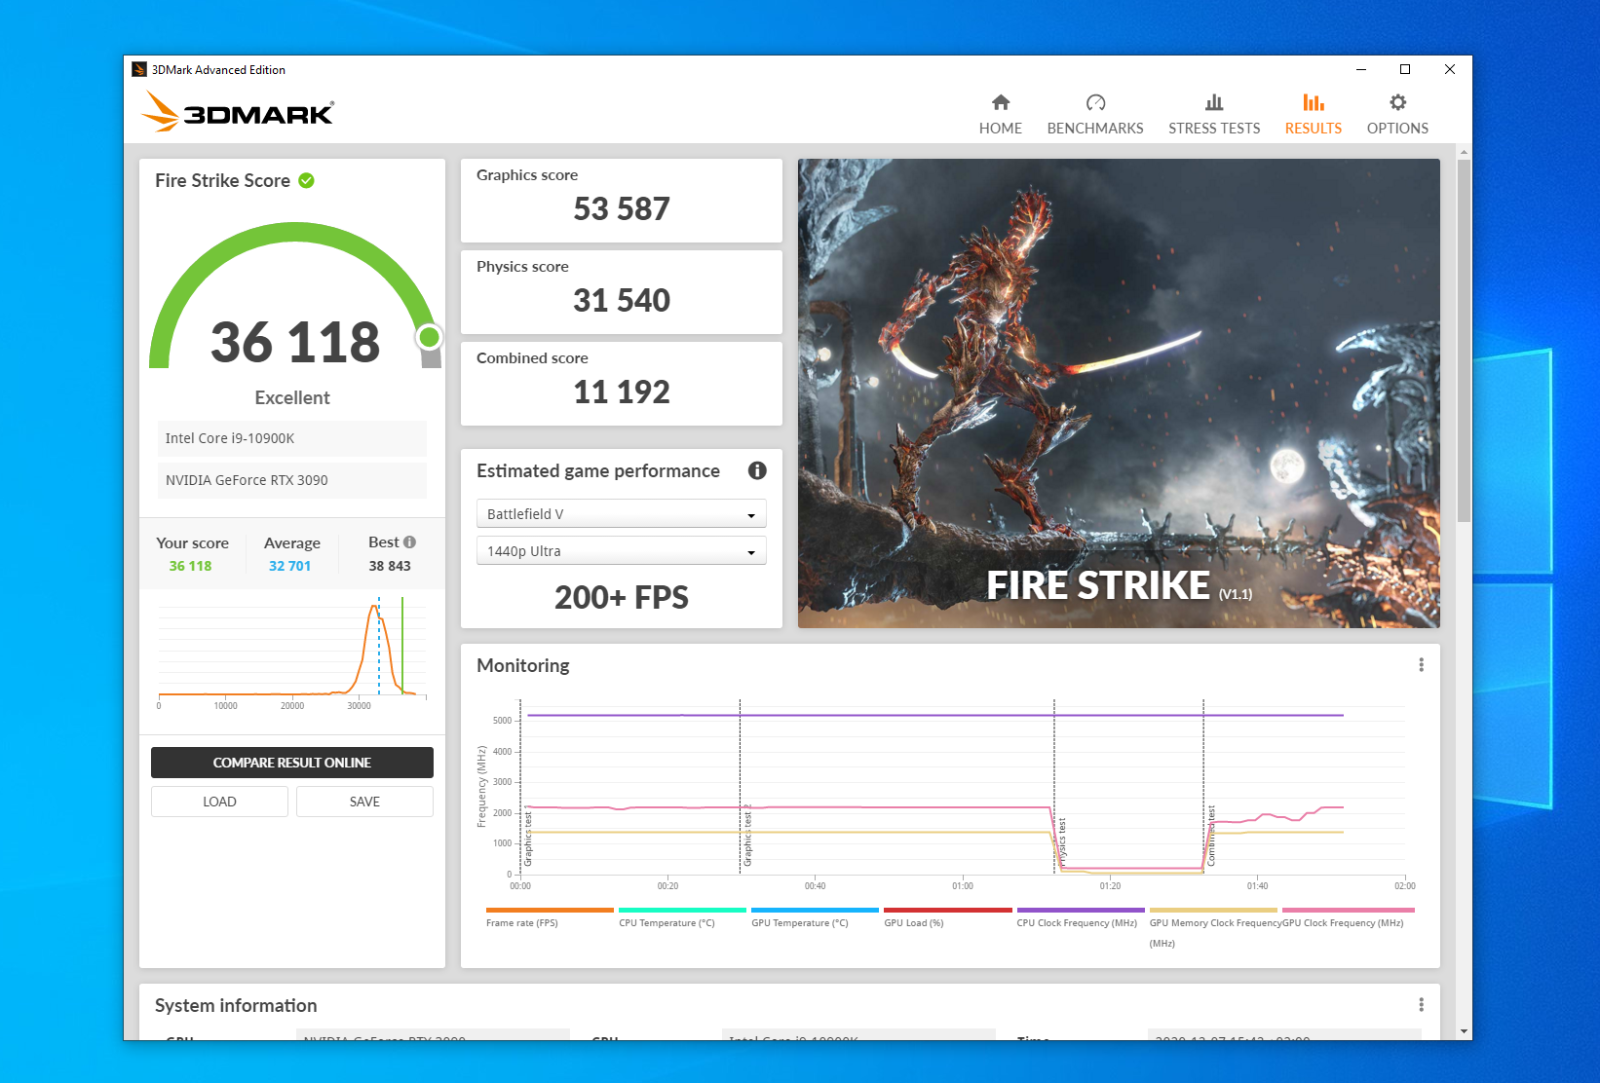Click the Graphics score value 53 587
The height and width of the screenshot is (1083, 1600).
pos(621,209)
